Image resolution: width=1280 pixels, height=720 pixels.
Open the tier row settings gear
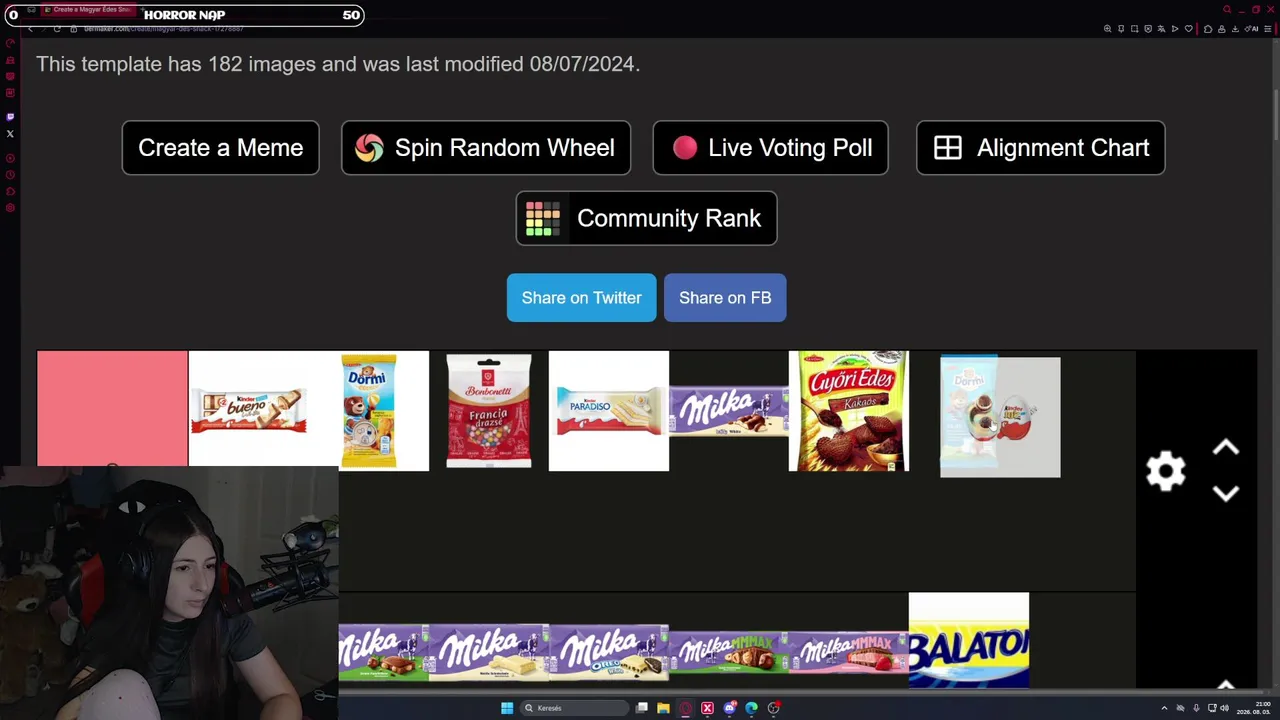[1166, 471]
